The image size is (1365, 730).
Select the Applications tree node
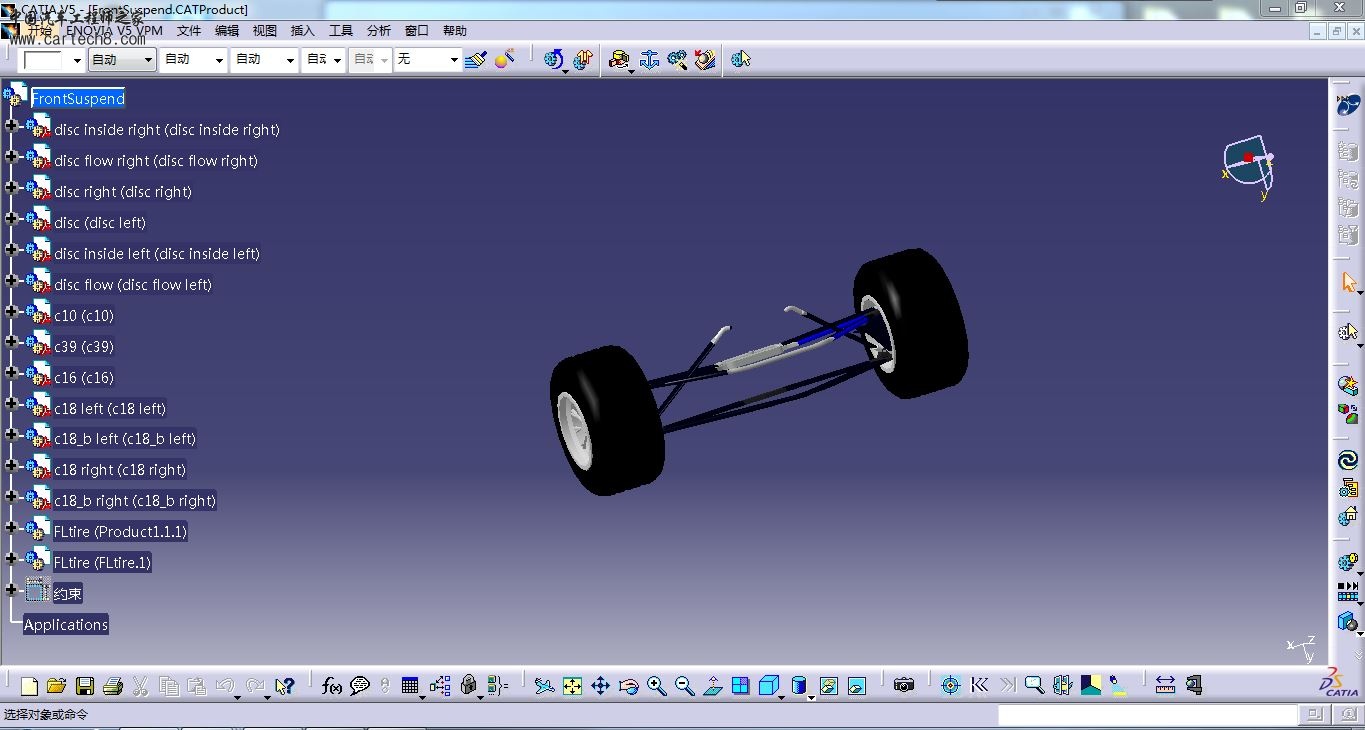click(x=66, y=625)
